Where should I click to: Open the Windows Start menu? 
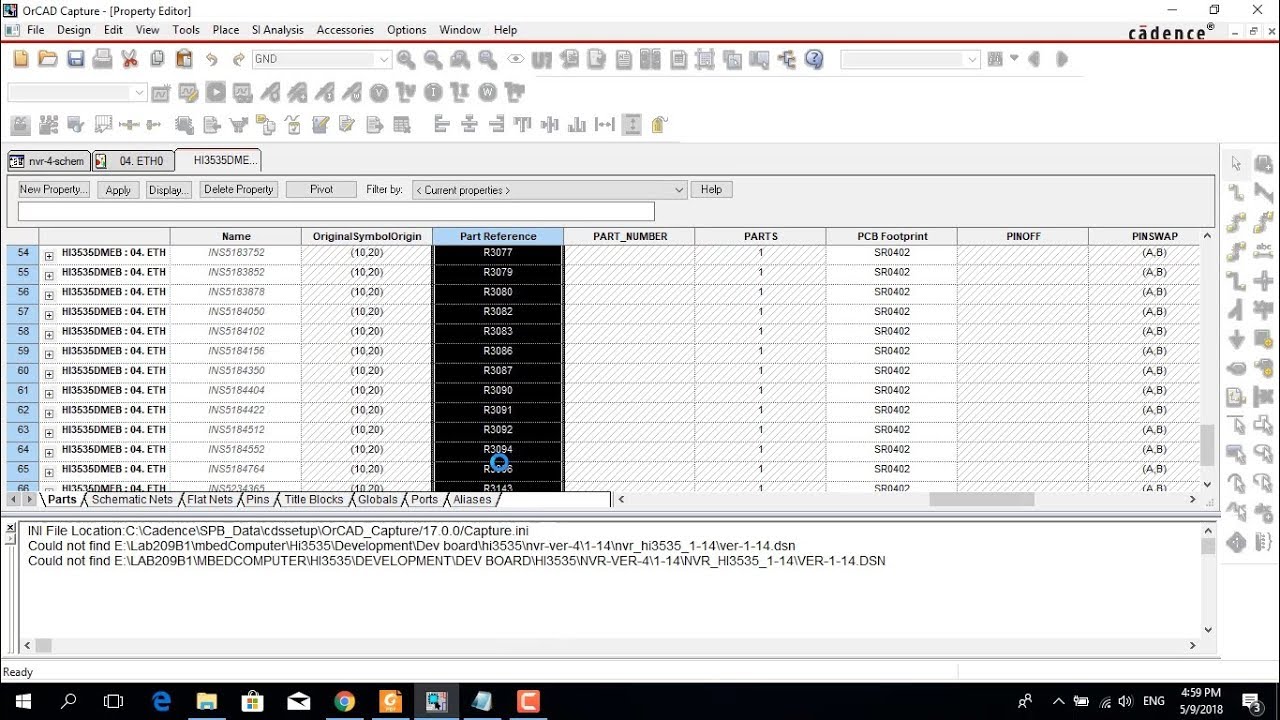point(22,702)
